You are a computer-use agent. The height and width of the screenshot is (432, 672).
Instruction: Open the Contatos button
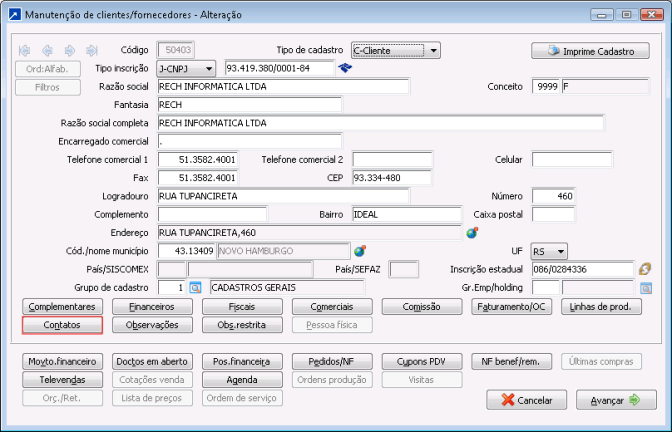62,325
